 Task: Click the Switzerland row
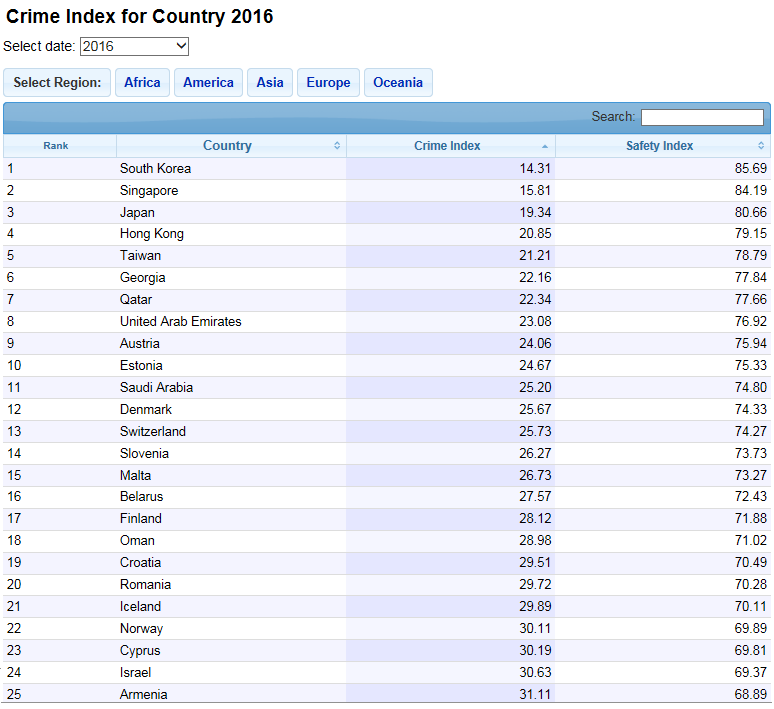[152, 431]
